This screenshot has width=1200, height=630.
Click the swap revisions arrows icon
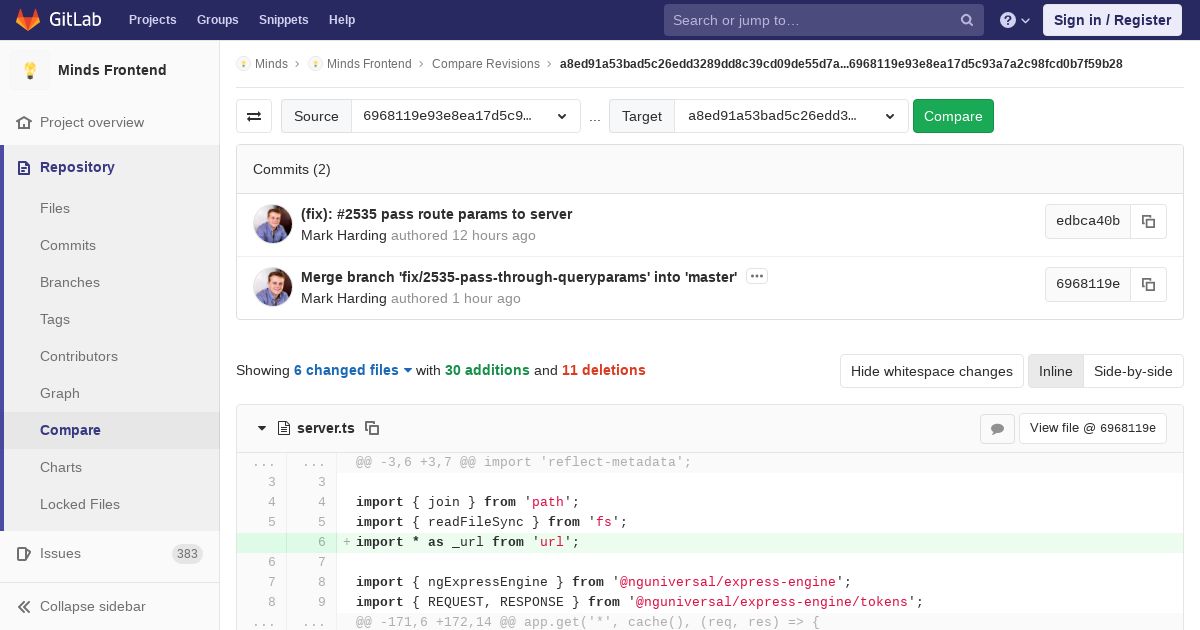pyautogui.click(x=254, y=116)
